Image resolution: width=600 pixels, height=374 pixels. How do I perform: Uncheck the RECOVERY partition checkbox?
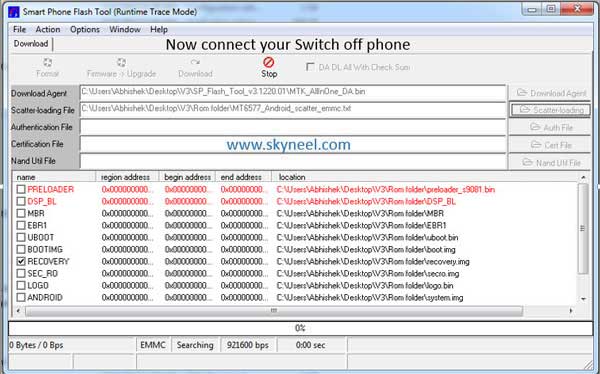[x=21, y=261]
